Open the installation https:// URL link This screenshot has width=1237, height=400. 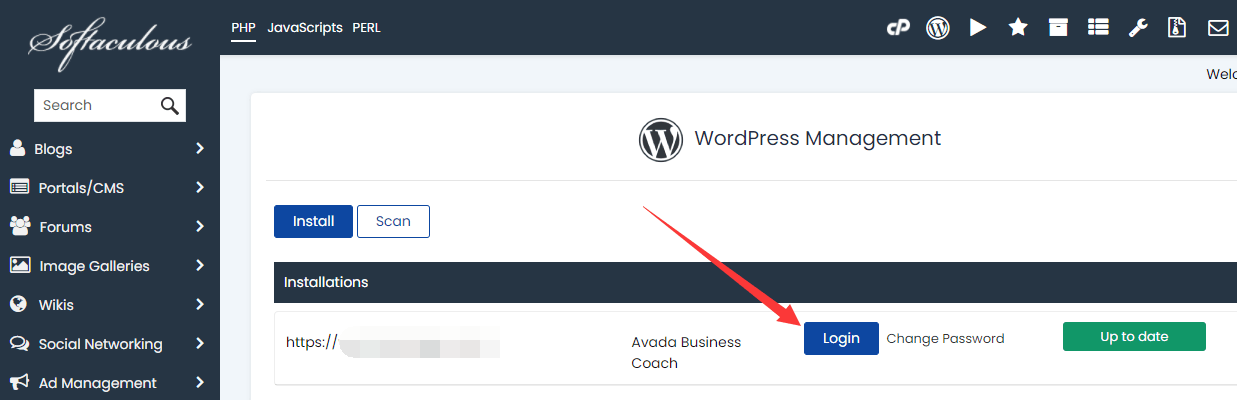tap(392, 342)
